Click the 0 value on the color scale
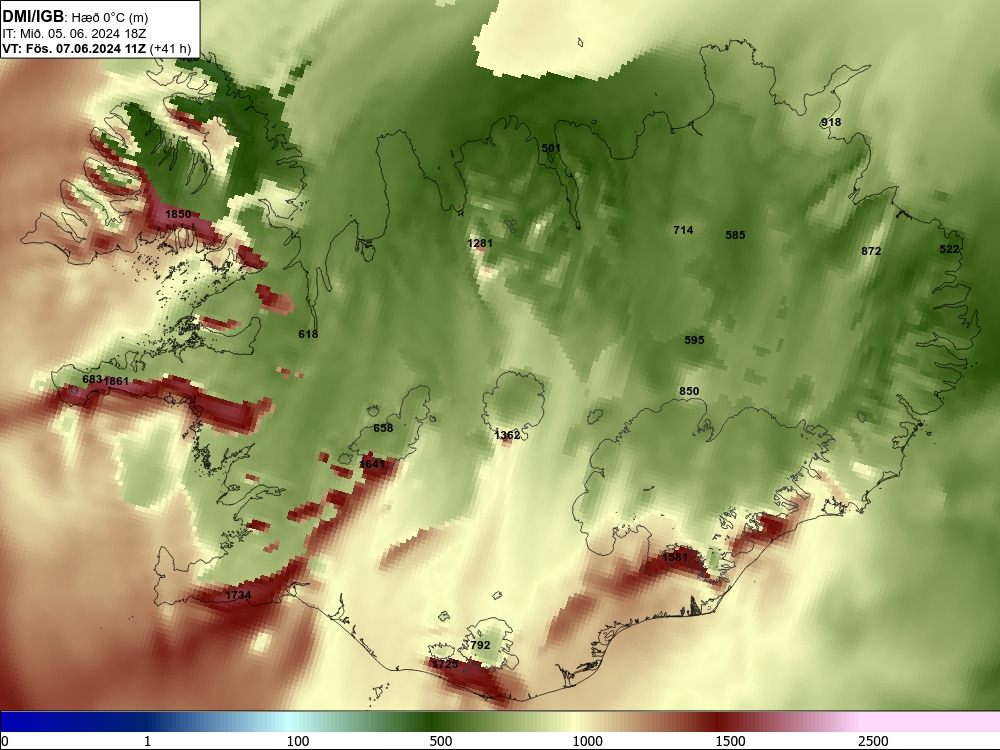This screenshot has width=1000, height=750. (x=6, y=741)
